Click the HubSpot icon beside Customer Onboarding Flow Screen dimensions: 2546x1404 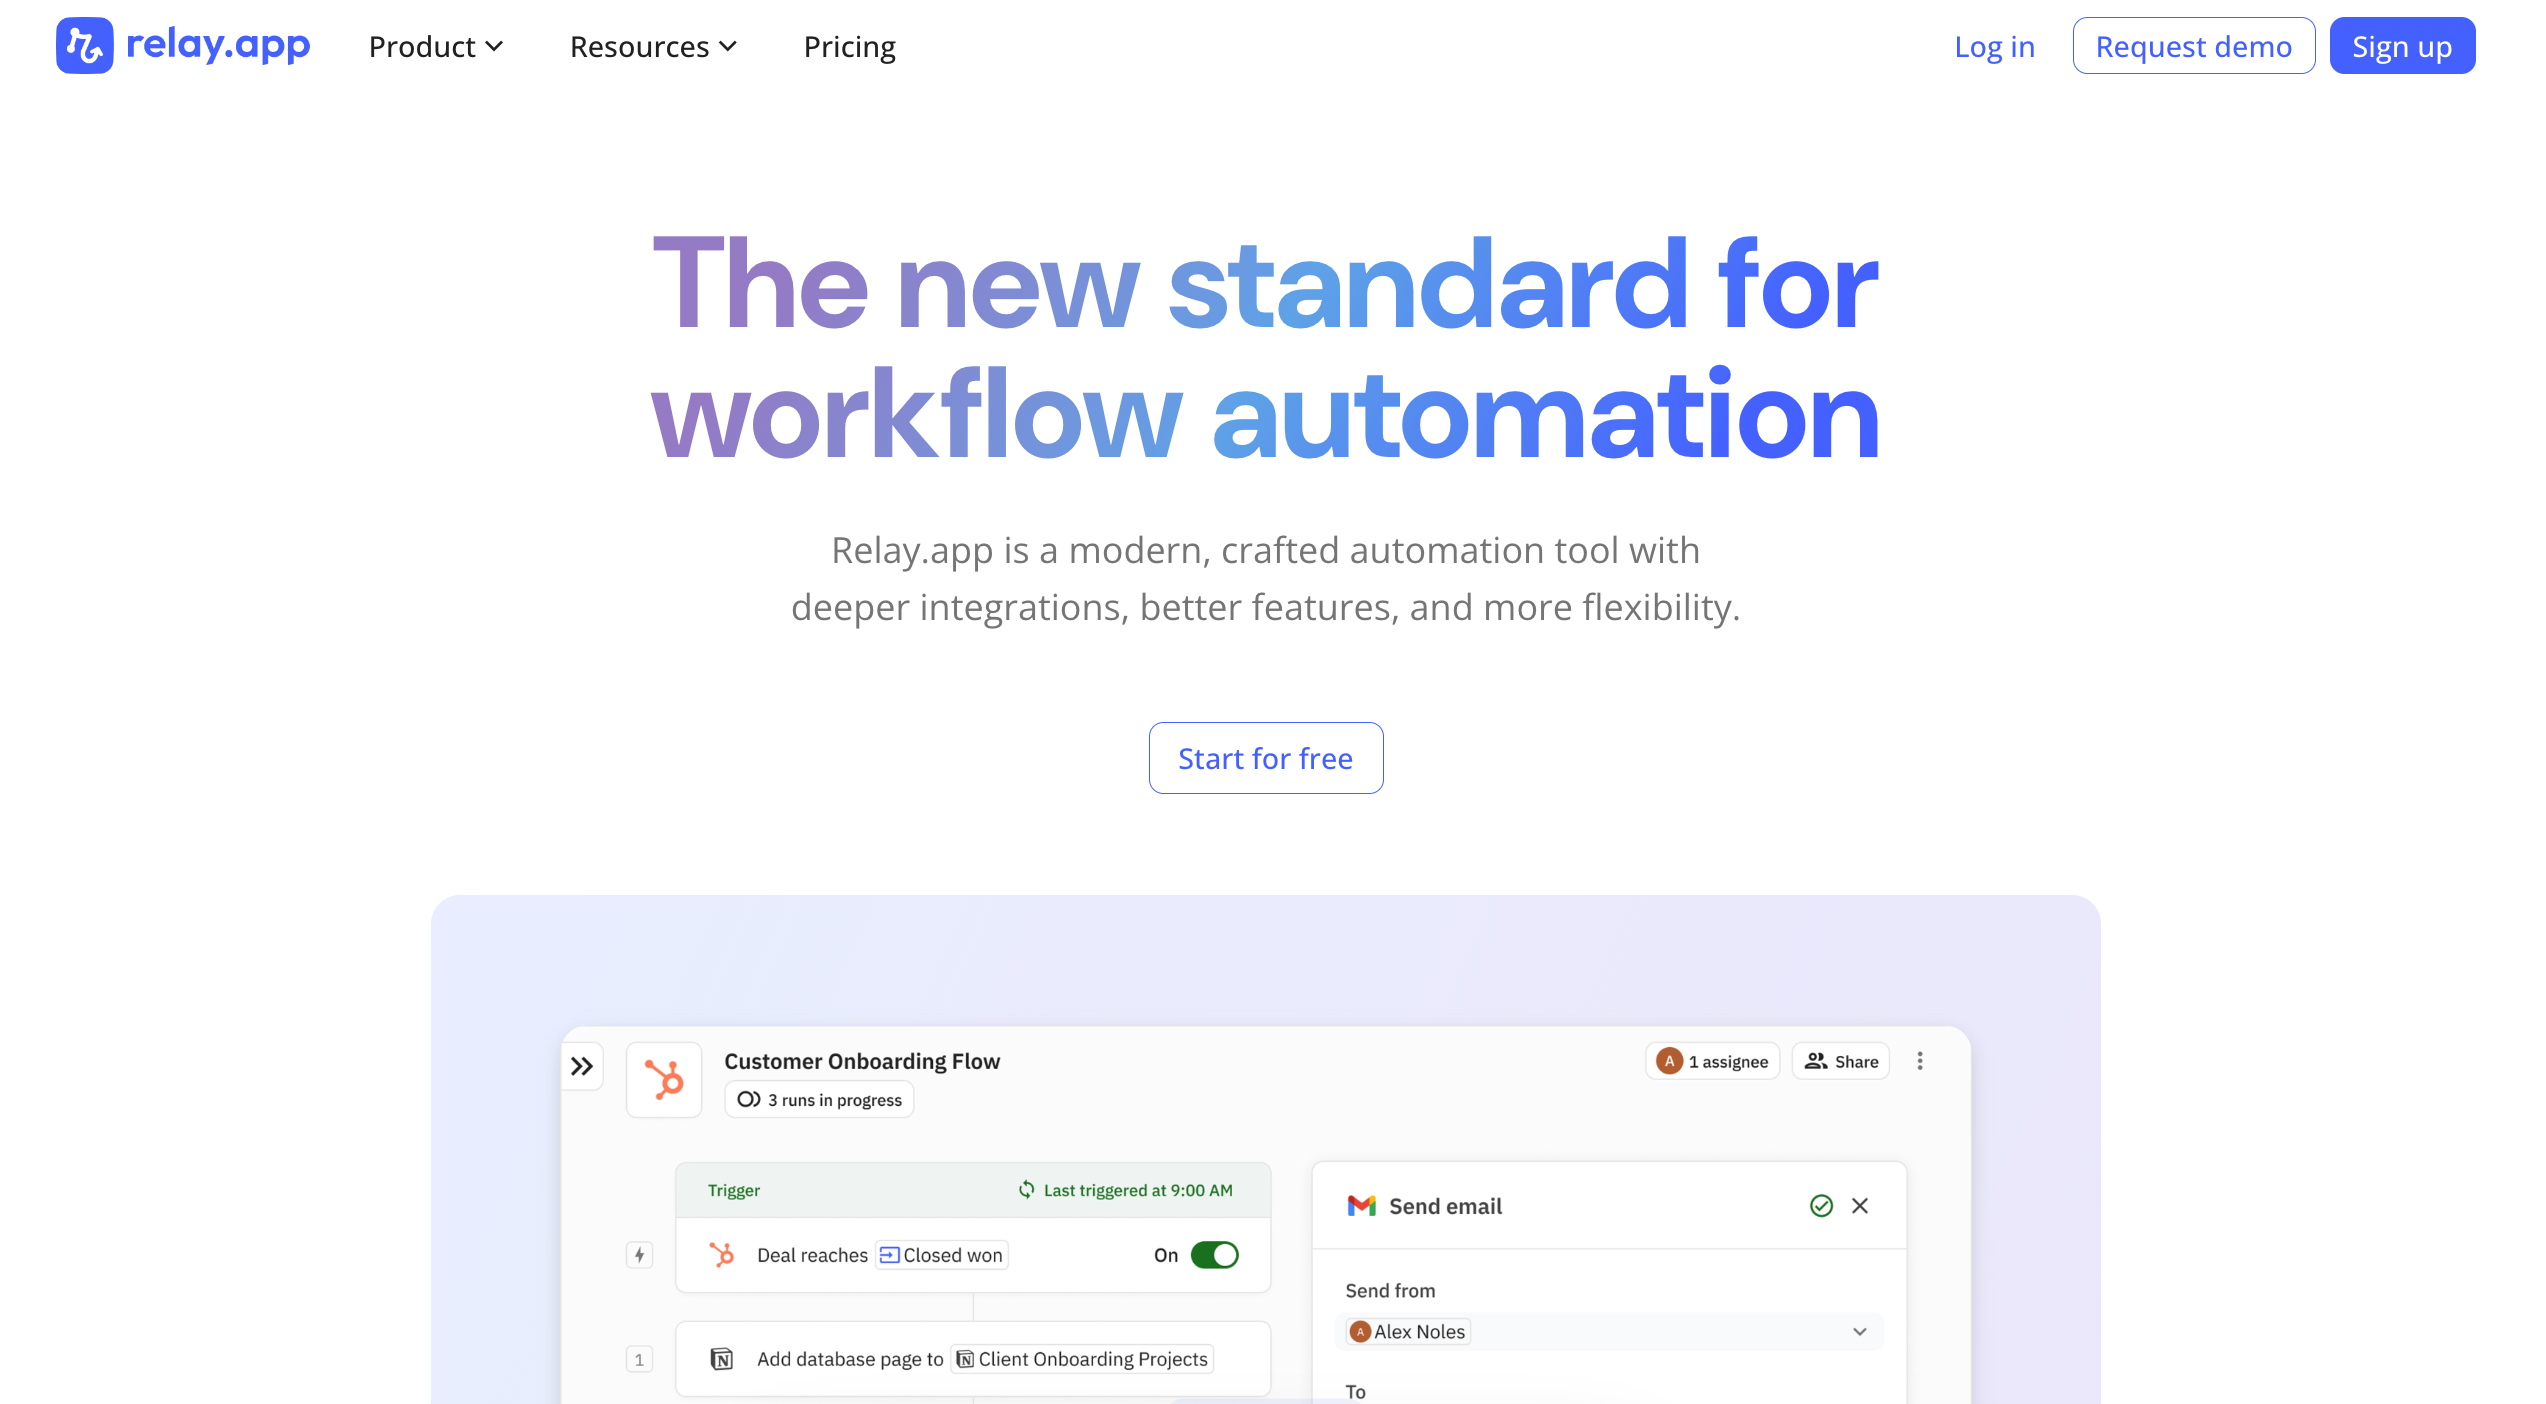(x=664, y=1080)
